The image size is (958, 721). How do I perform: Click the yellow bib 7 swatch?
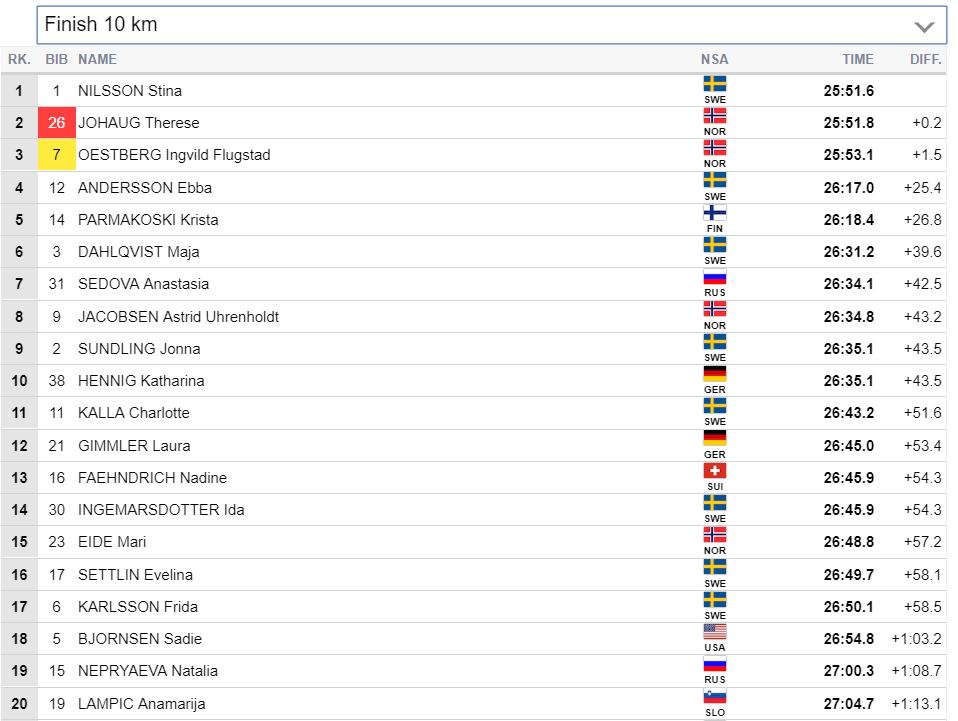coord(57,155)
